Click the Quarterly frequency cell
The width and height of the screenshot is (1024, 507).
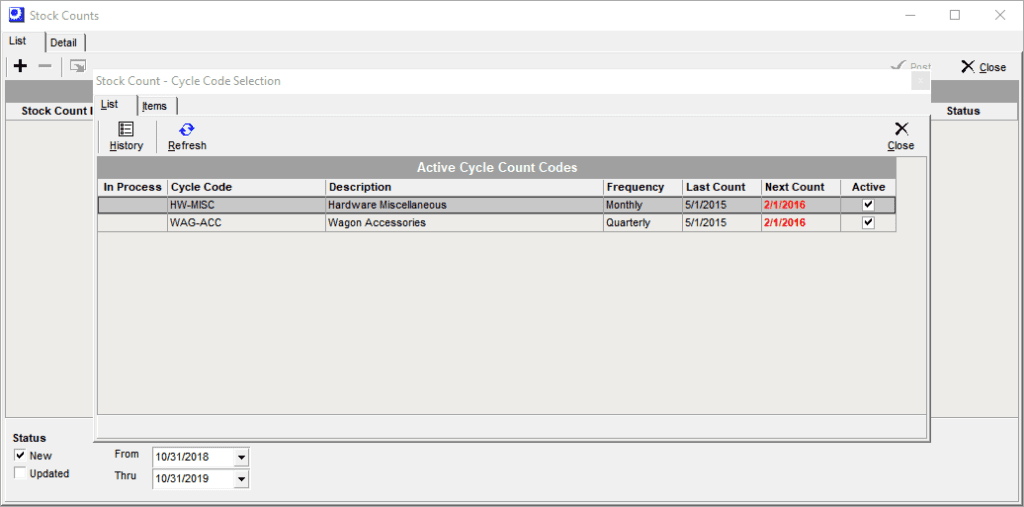[x=643, y=223]
